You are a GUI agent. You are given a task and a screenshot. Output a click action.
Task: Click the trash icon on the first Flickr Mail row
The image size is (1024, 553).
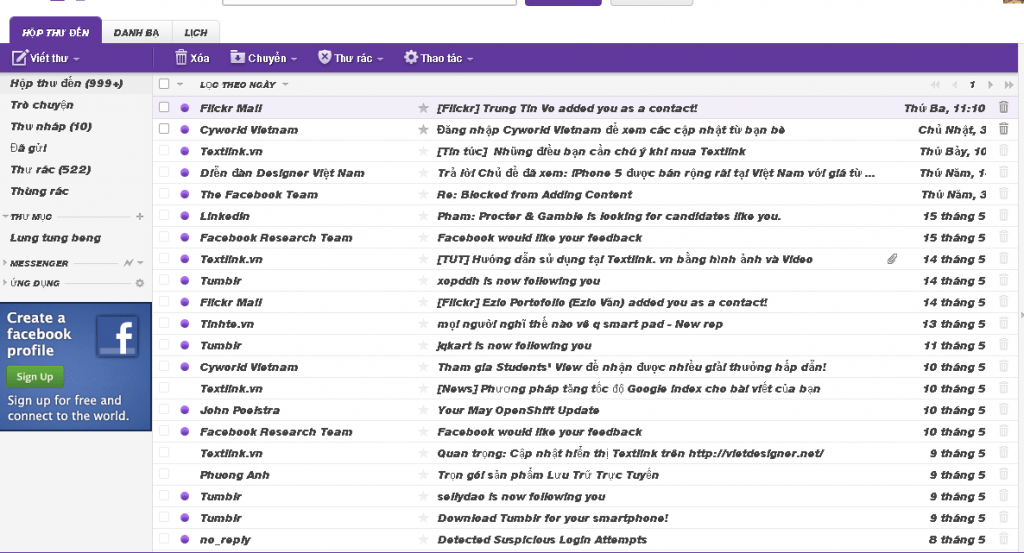pos(1004,108)
